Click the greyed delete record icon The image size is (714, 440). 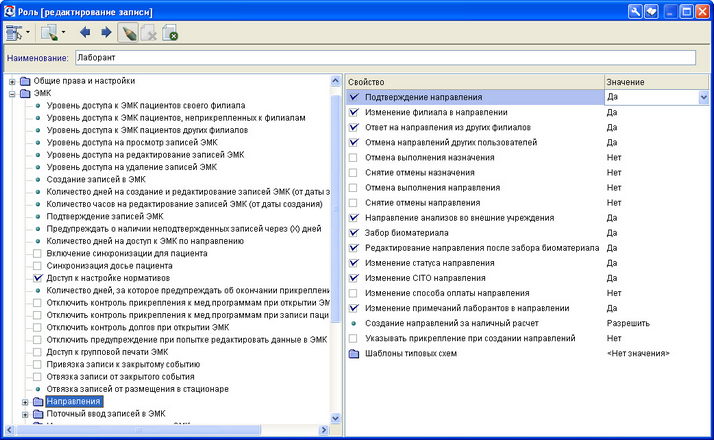coord(149,33)
